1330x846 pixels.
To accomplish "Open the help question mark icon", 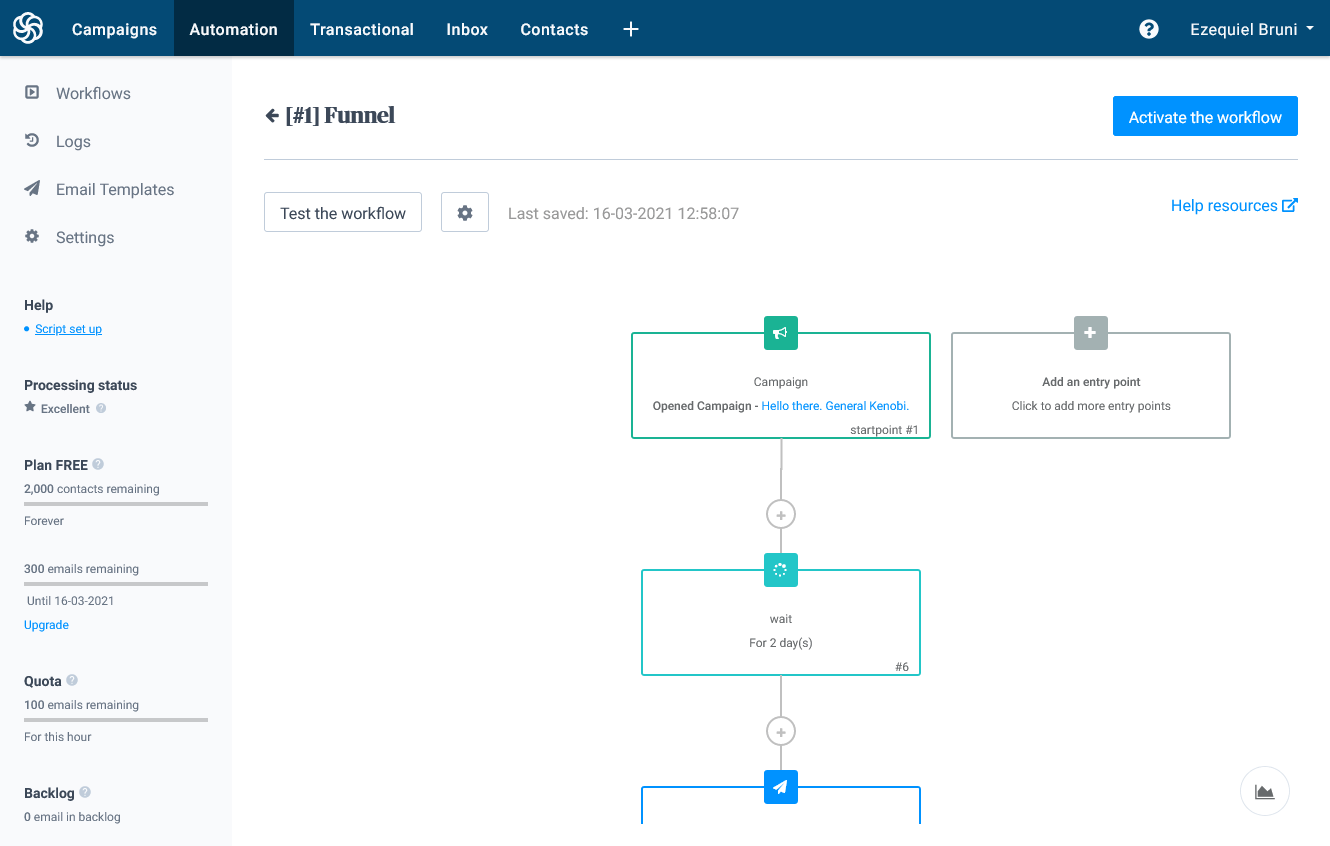I will [x=1149, y=29].
